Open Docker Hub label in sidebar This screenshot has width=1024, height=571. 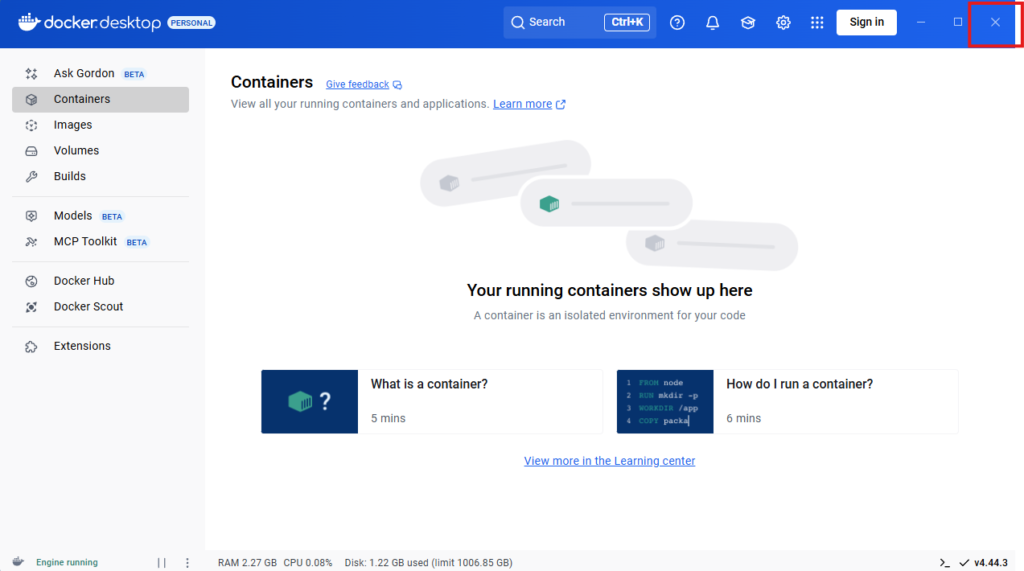[84, 281]
